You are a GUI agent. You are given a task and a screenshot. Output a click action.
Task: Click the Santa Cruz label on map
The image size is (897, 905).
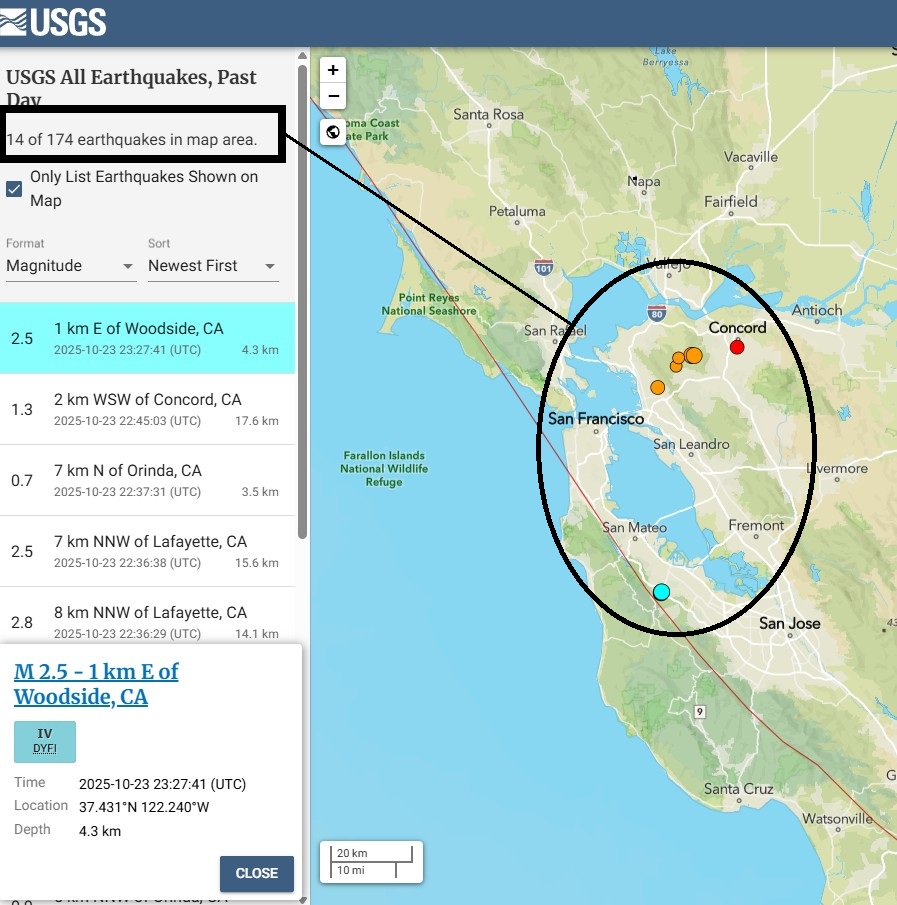coord(738,788)
